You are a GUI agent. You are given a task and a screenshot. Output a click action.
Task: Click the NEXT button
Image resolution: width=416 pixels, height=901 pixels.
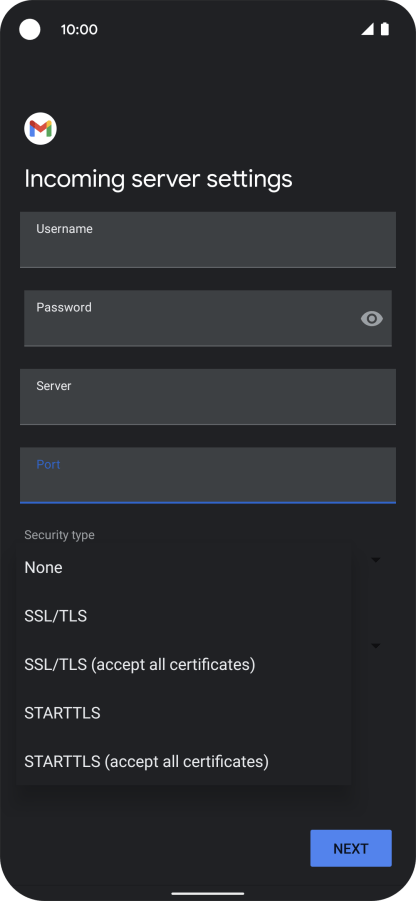[351, 848]
